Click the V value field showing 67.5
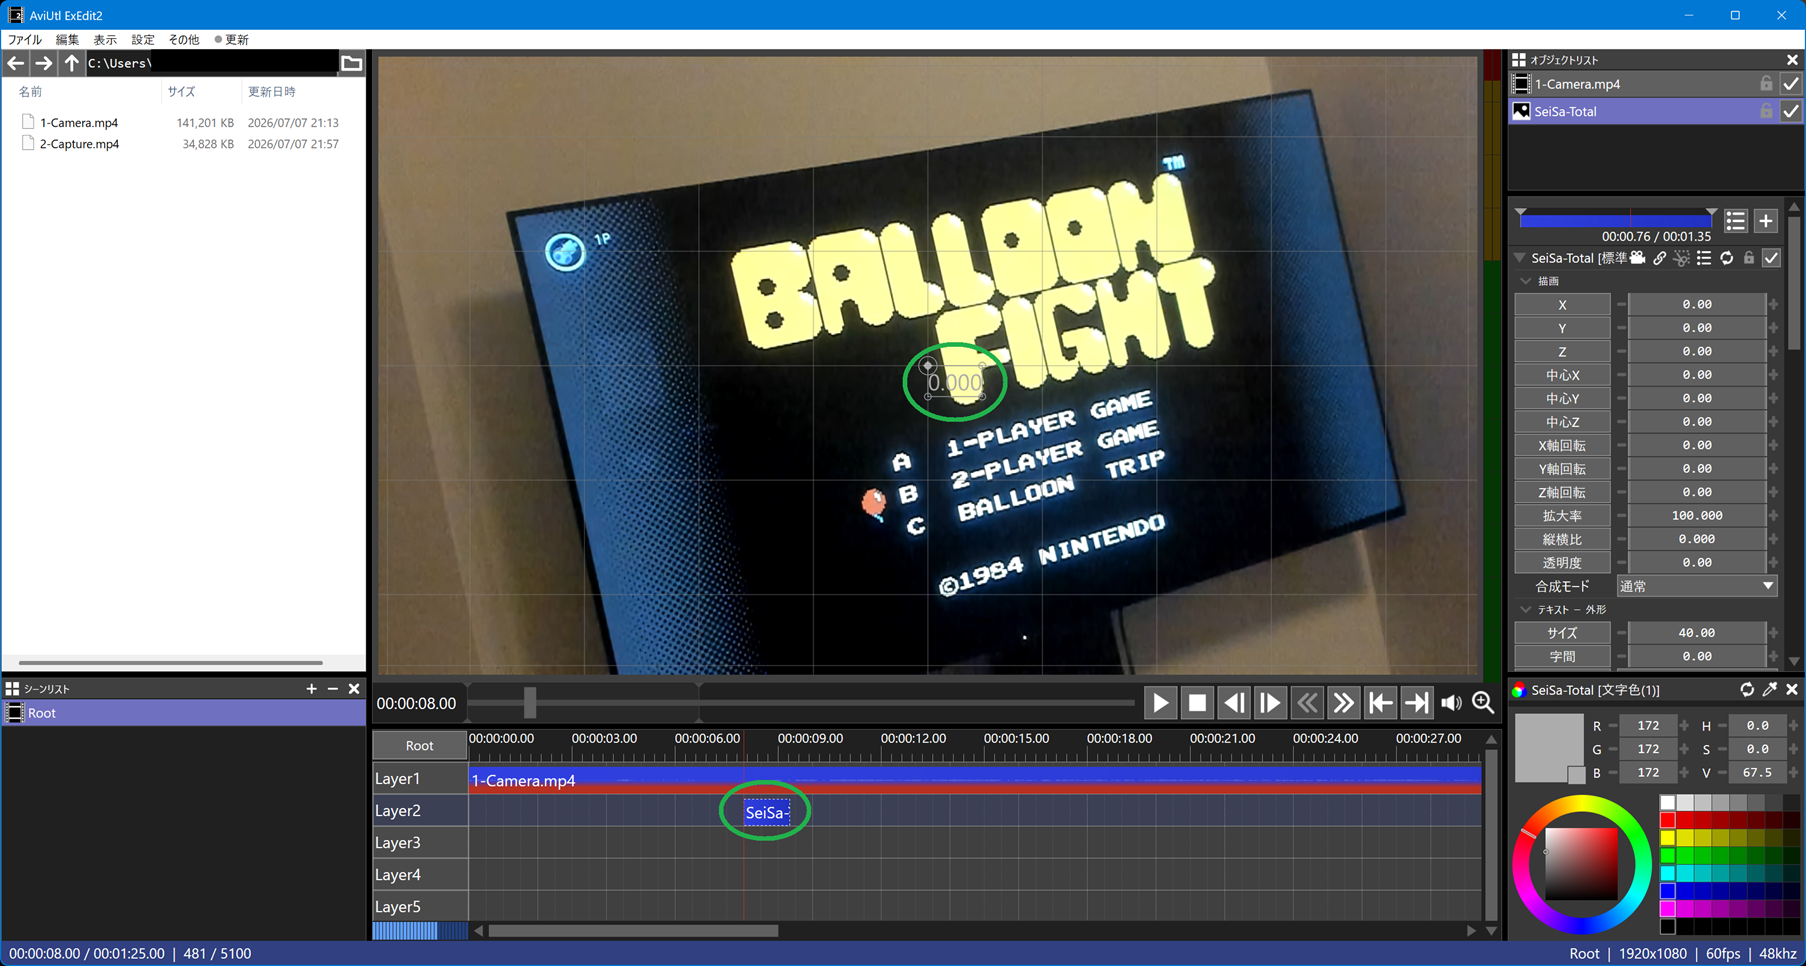 1757,773
